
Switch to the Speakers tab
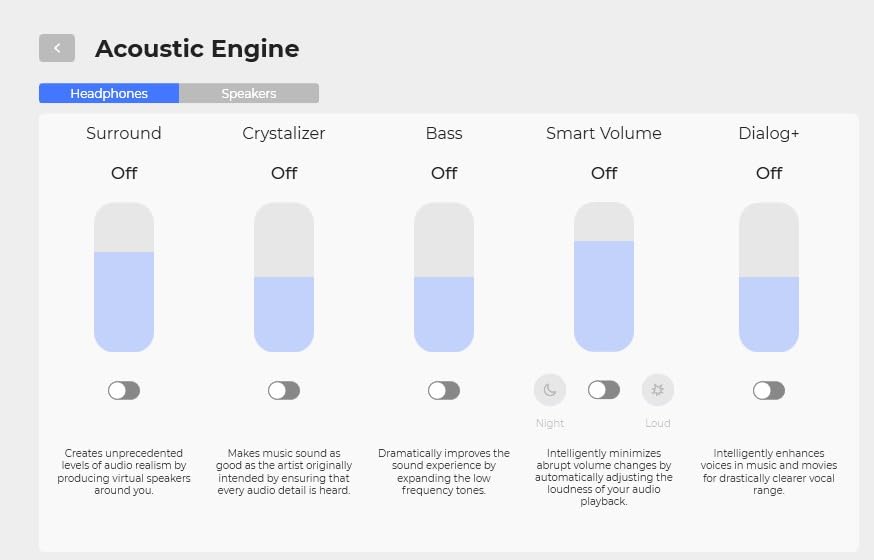[249, 93]
